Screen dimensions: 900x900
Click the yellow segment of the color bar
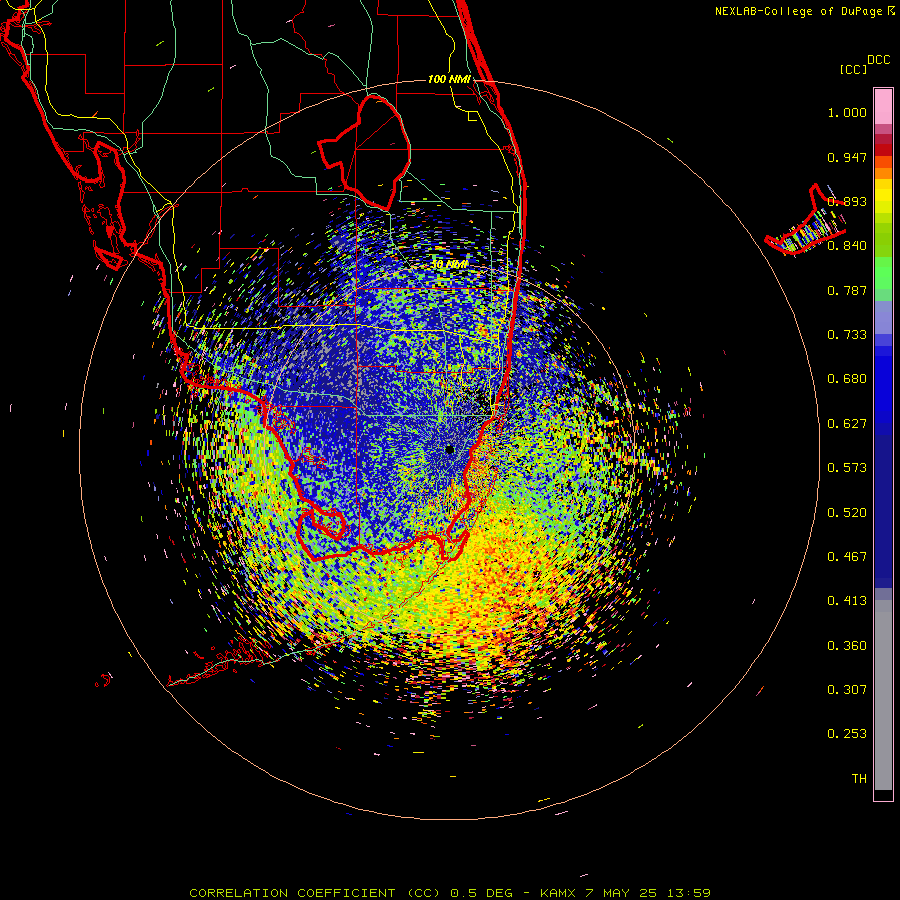click(x=883, y=196)
